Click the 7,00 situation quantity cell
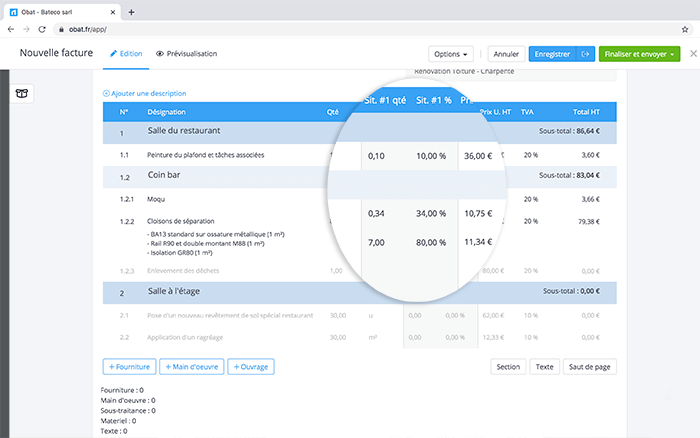Viewport: 700px width, 438px height. [x=376, y=242]
